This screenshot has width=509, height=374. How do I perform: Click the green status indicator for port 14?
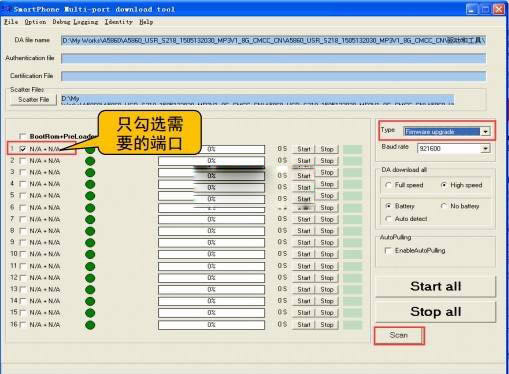[x=90, y=302]
